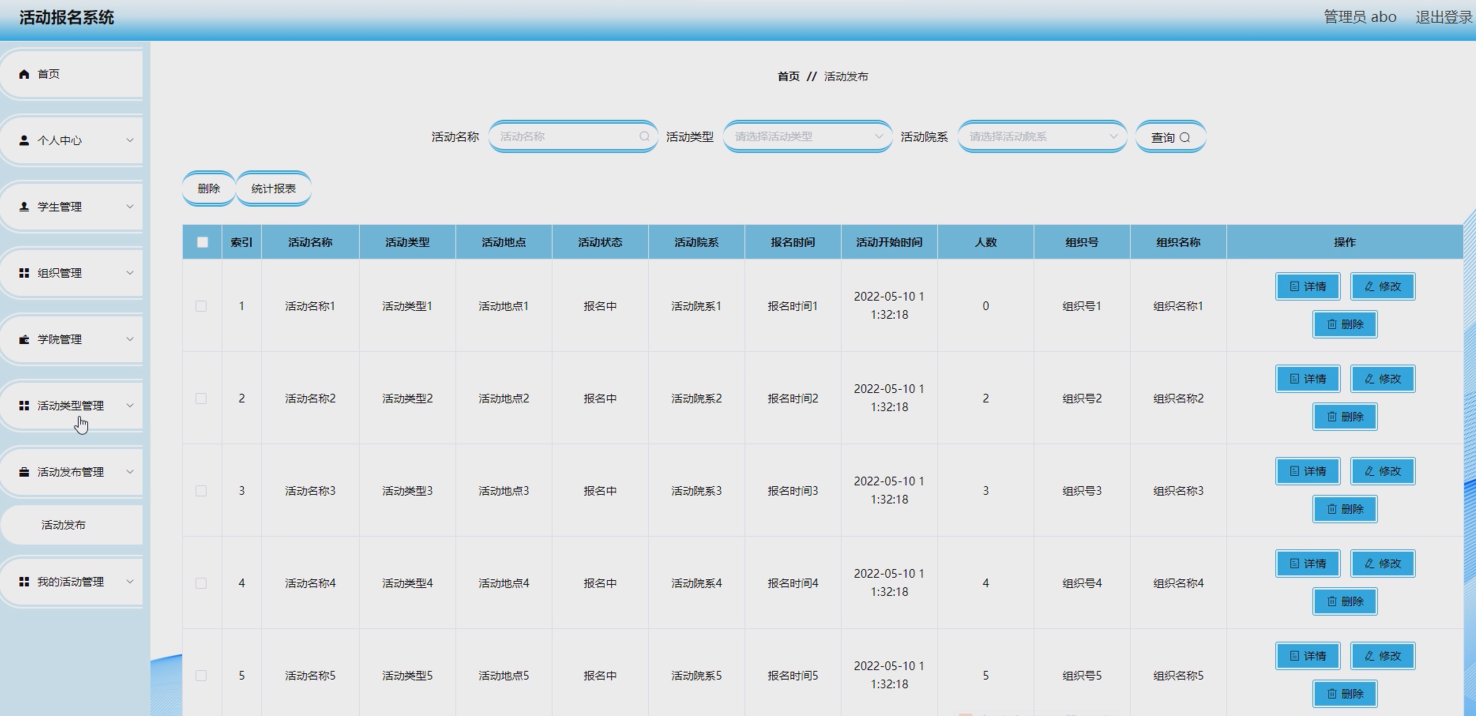Click the search icon in 活动名称 field

click(x=644, y=137)
